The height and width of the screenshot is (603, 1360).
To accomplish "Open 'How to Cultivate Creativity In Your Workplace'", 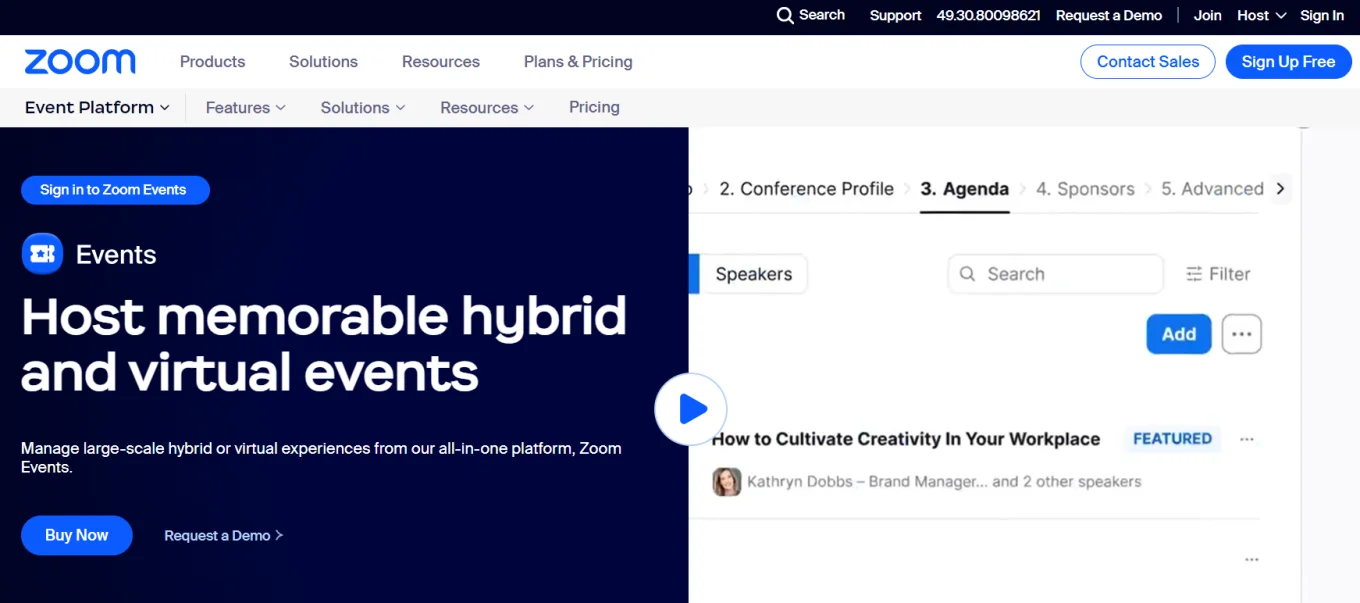I will point(906,439).
